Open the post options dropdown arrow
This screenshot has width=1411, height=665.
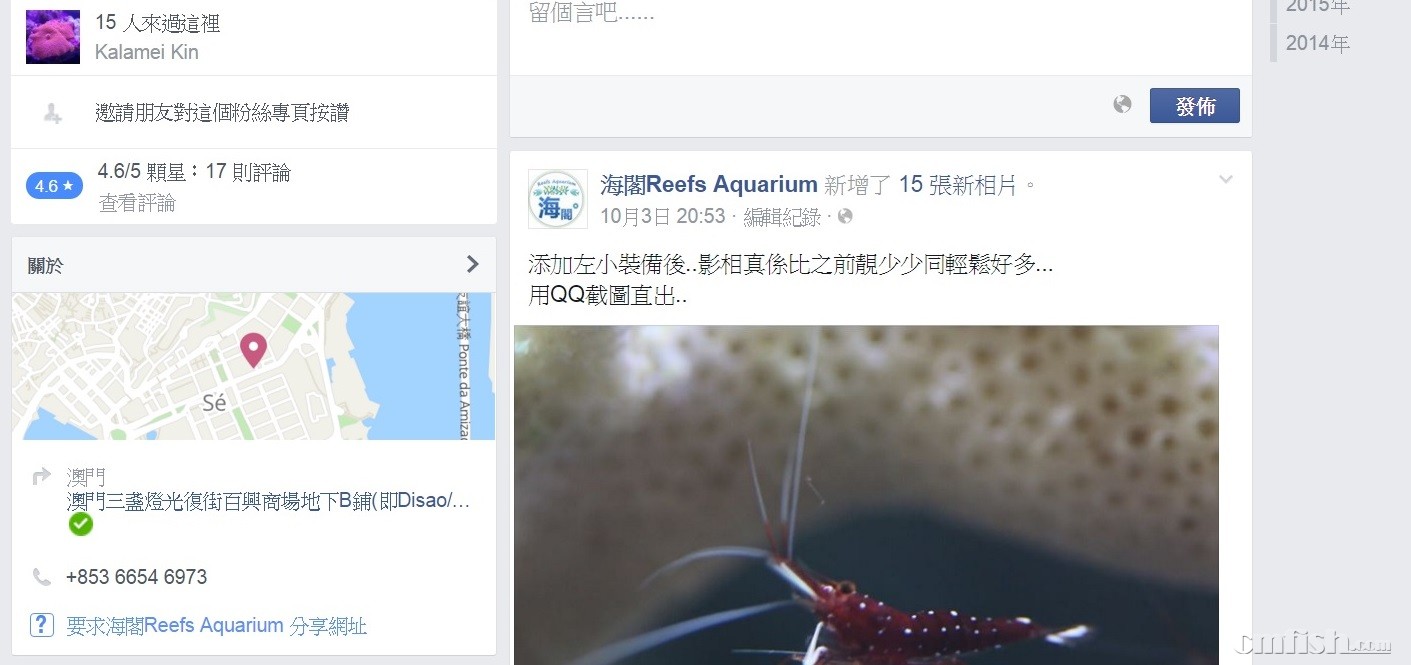(x=1226, y=180)
